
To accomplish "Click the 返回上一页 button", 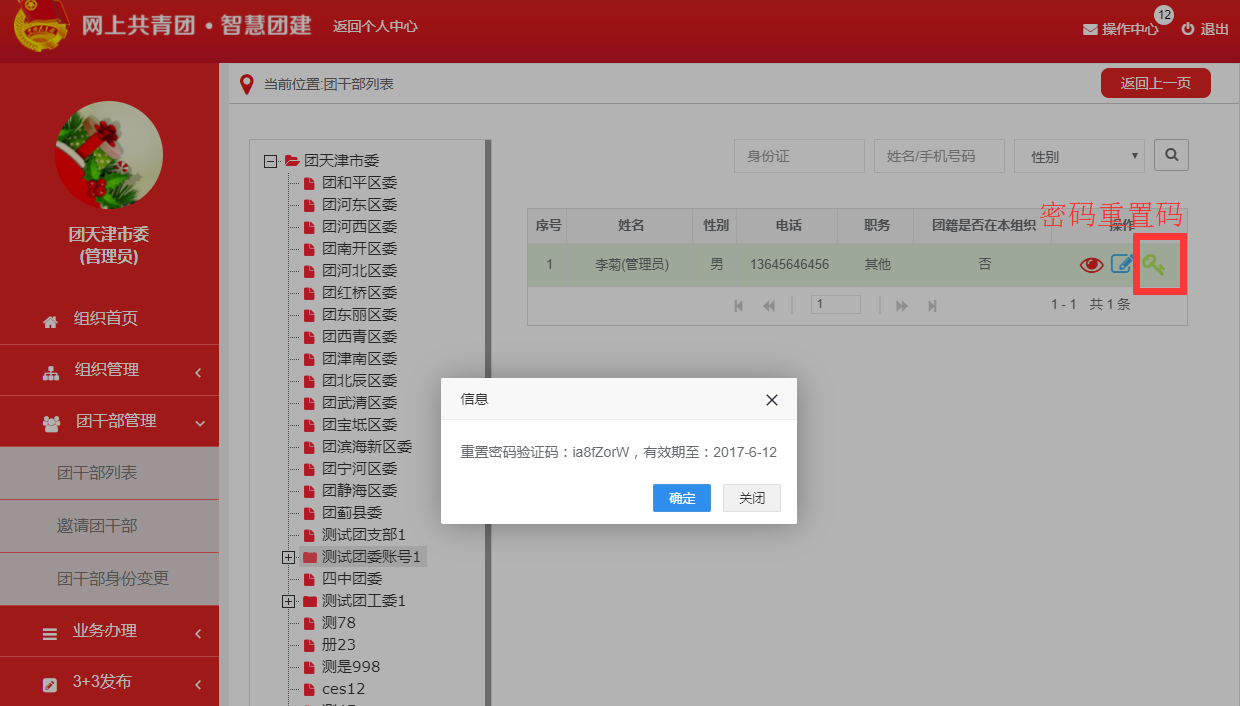I will (x=1156, y=84).
